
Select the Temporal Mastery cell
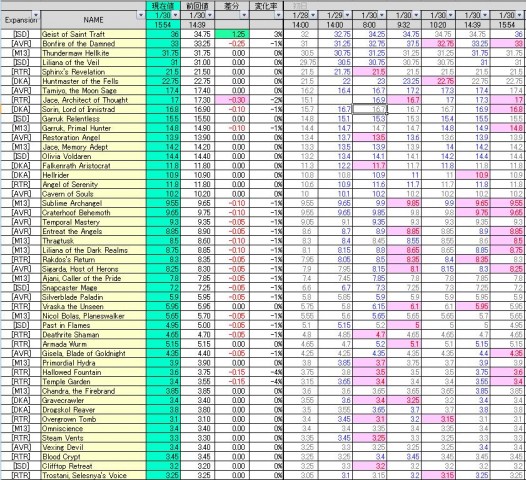click(93, 222)
